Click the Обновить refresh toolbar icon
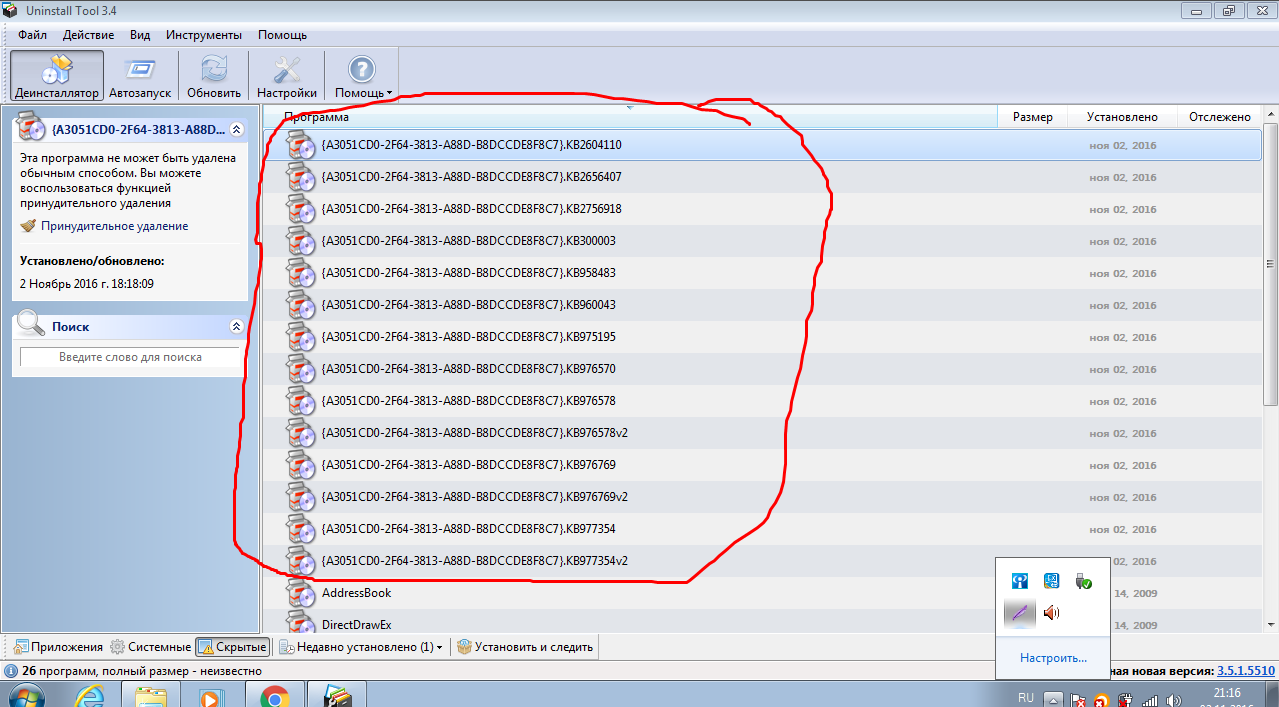The height and width of the screenshot is (707, 1279). [213, 76]
